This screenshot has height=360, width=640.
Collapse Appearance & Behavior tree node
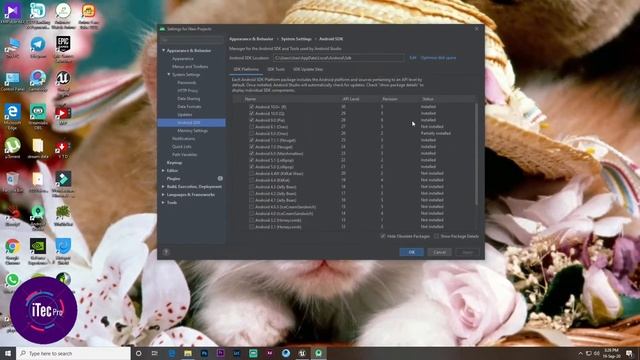[164, 51]
